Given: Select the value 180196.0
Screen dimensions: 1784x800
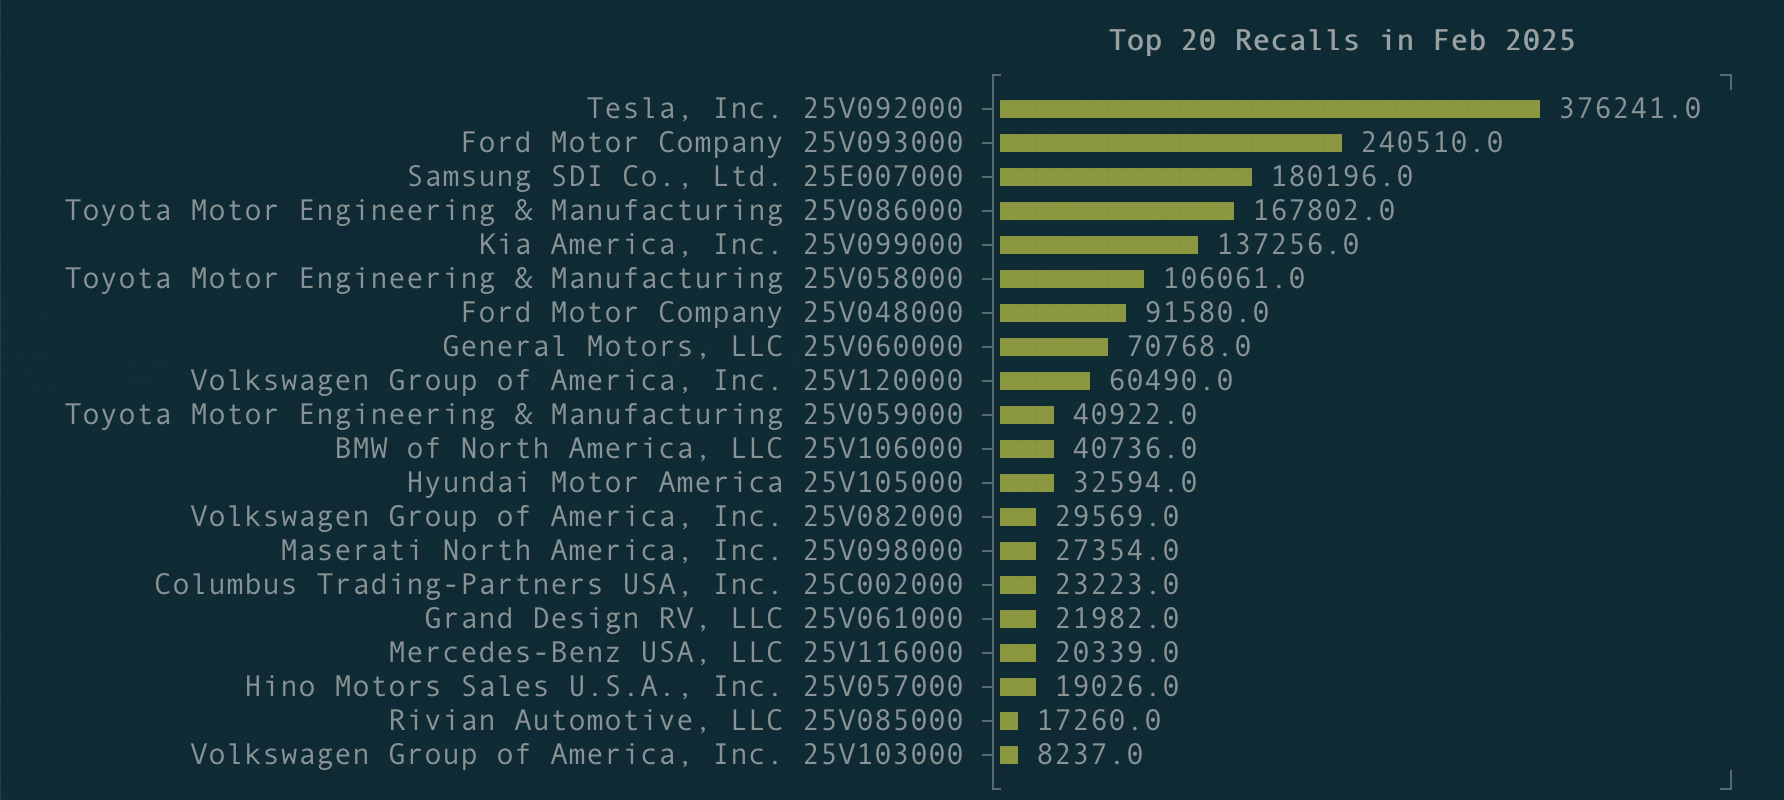Looking at the screenshot, I should tap(1342, 176).
